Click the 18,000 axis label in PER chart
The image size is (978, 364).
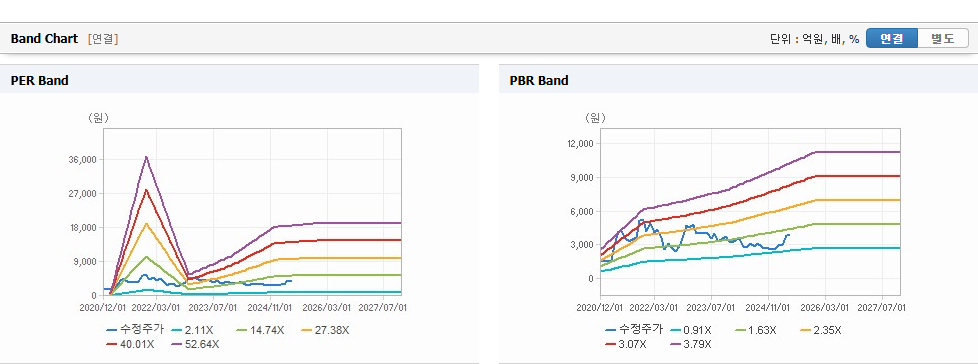tap(85, 228)
